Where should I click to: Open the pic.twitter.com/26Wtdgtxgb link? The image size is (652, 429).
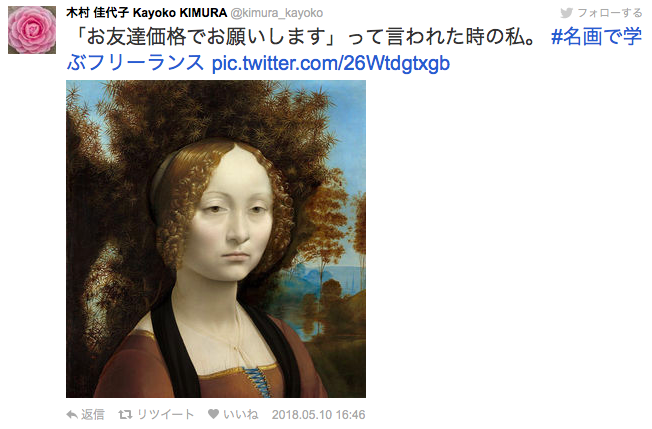pyautogui.click(x=331, y=63)
